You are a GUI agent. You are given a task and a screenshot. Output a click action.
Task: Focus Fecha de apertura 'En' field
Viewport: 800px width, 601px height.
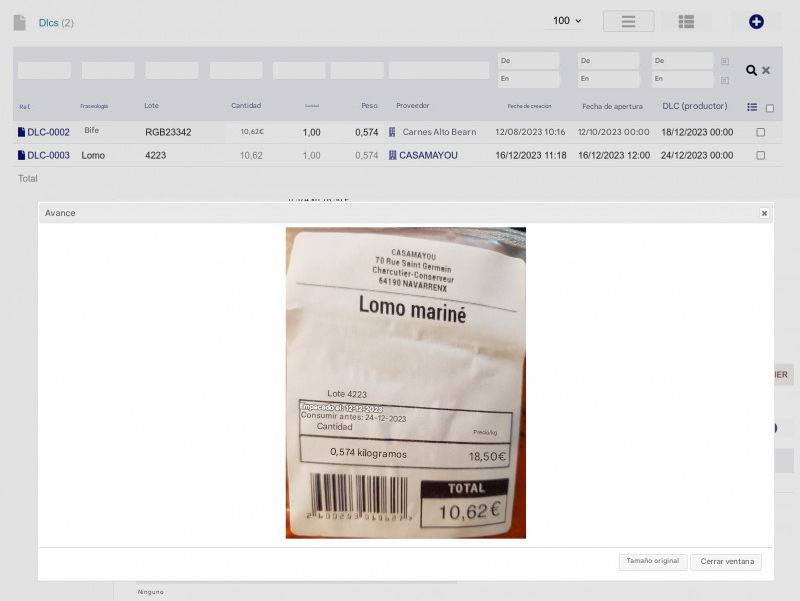pos(608,79)
